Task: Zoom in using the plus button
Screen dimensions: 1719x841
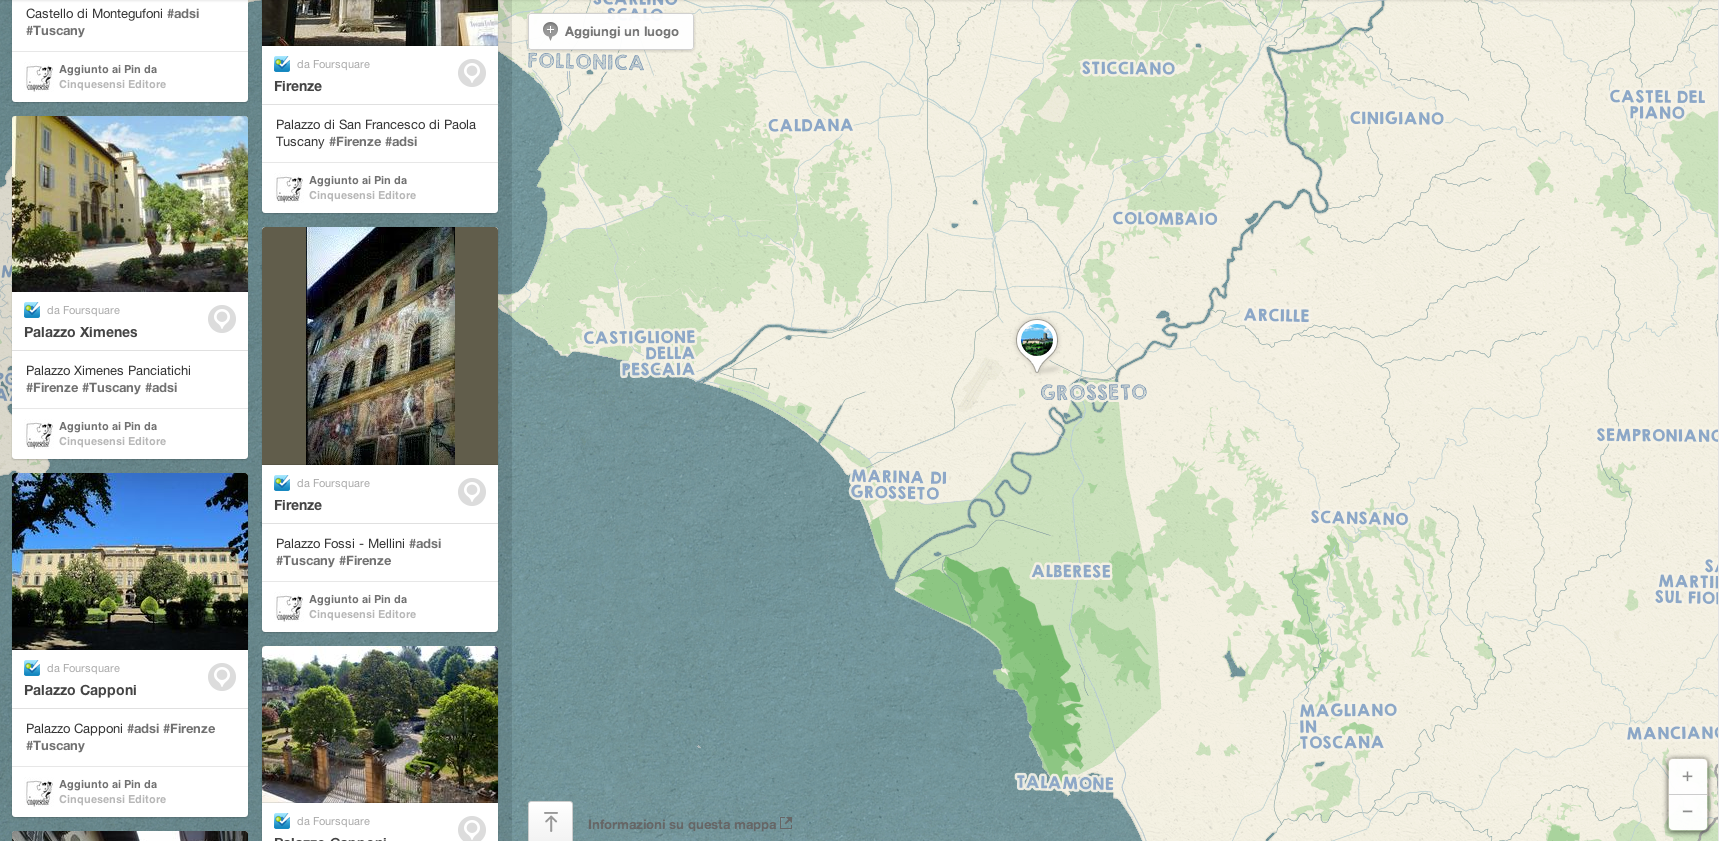Action: (x=1687, y=777)
